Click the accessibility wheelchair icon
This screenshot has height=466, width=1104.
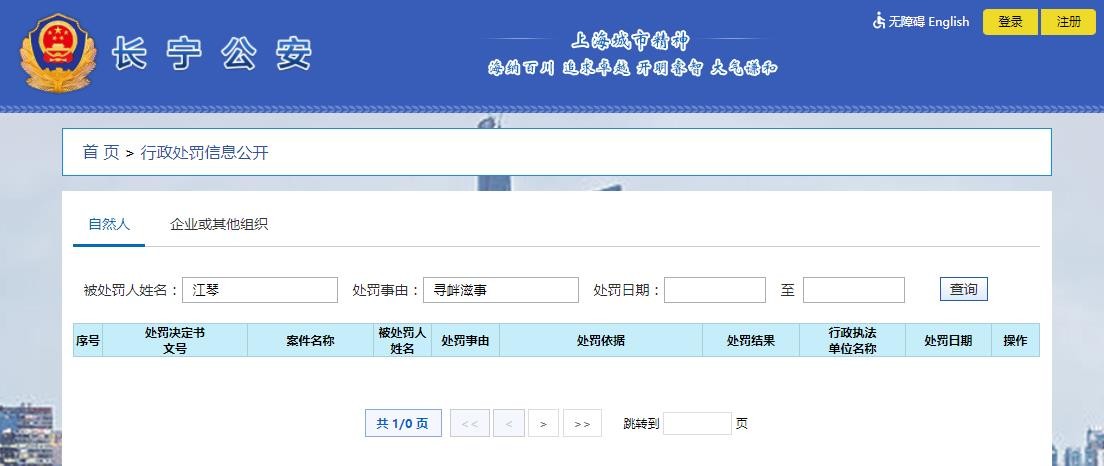(879, 21)
